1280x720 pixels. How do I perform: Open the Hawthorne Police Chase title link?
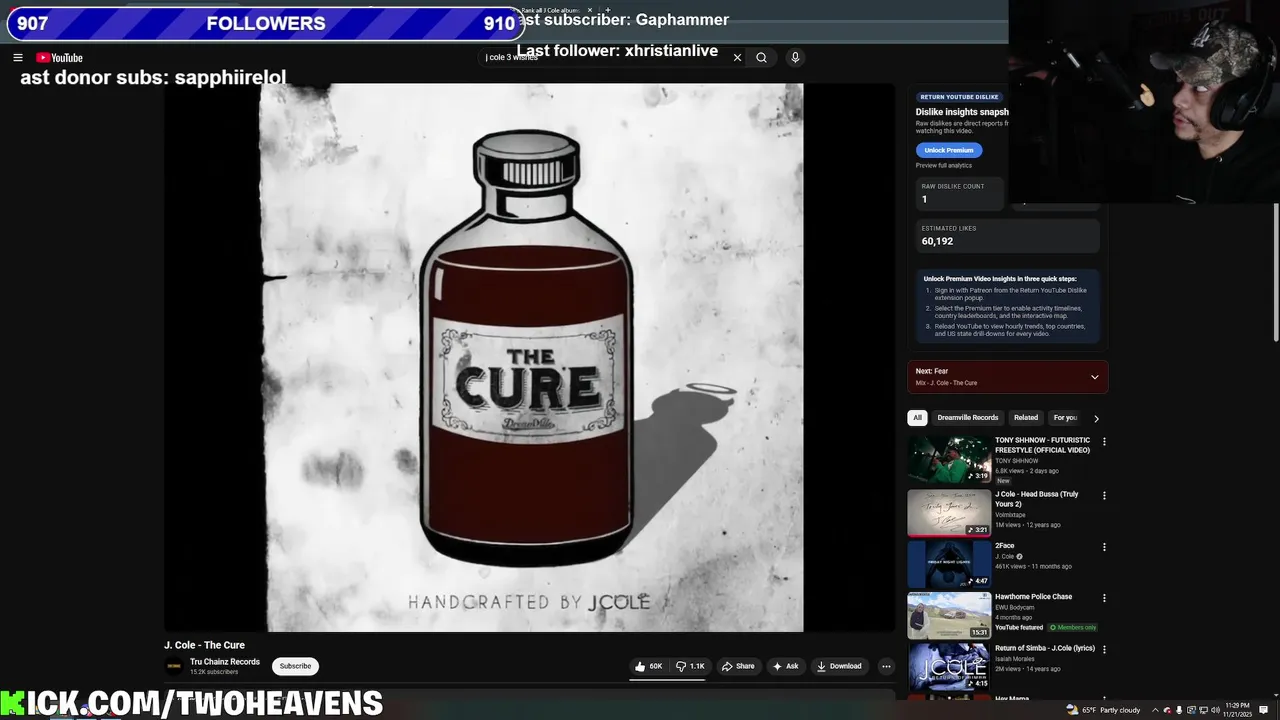tap(1033, 597)
